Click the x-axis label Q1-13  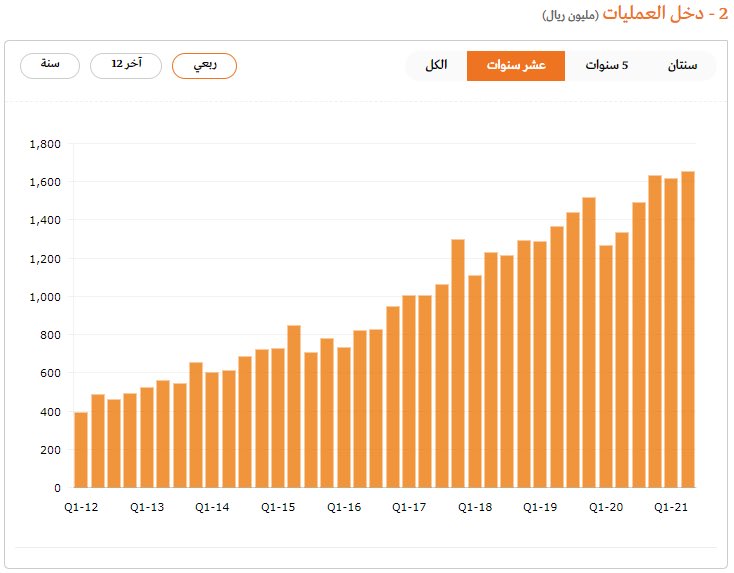coord(147,507)
